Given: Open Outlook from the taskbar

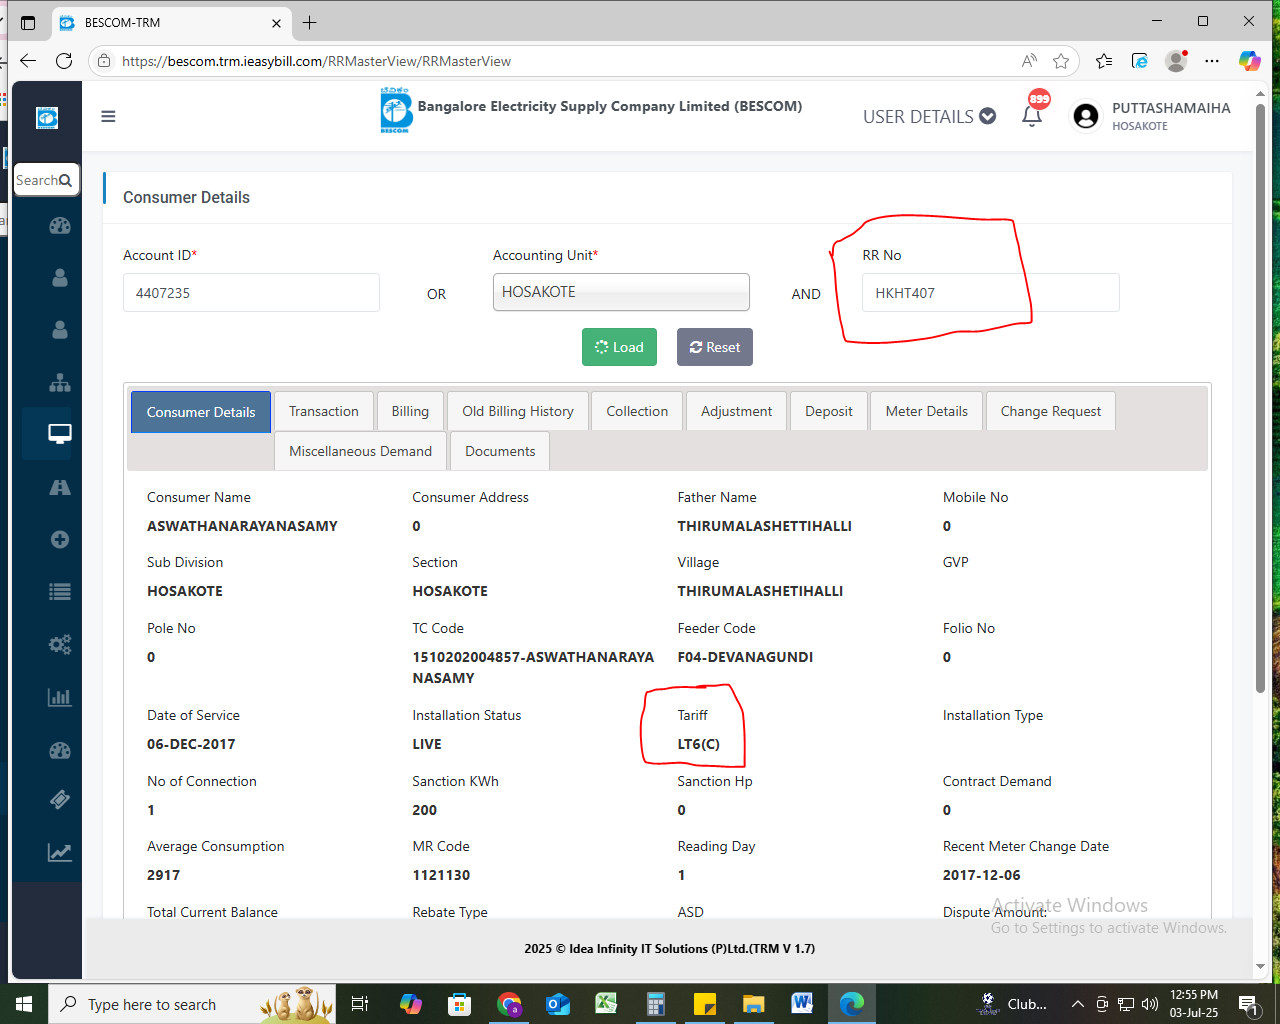Looking at the screenshot, I should (x=557, y=1004).
